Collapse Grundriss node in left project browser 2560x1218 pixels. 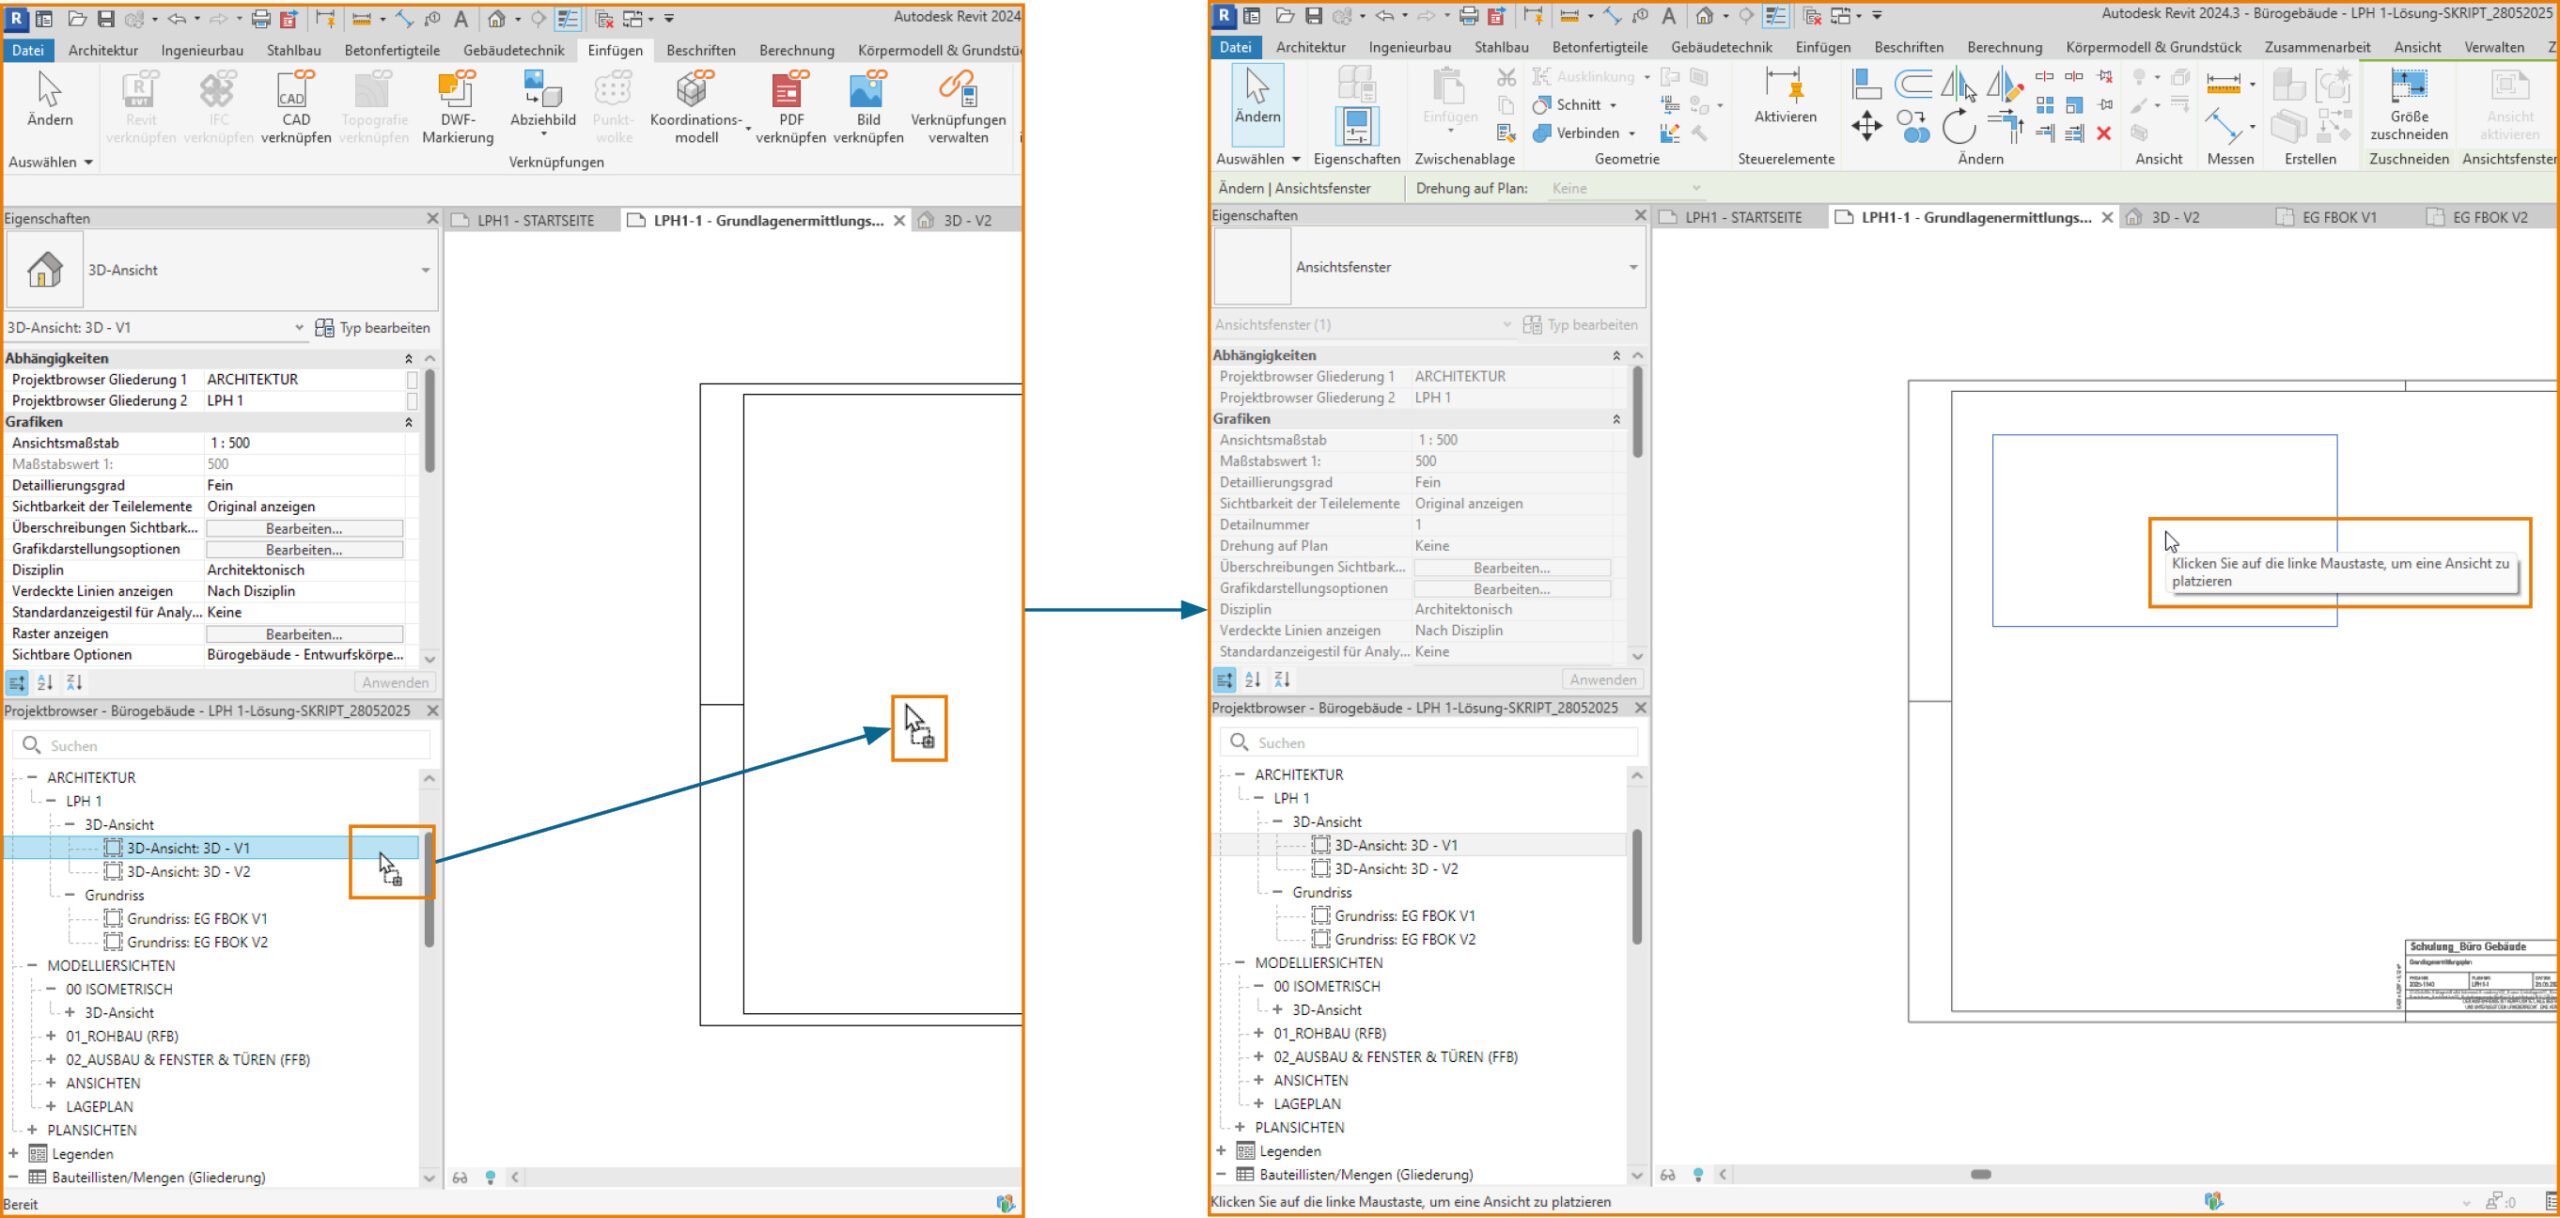click(x=70, y=895)
